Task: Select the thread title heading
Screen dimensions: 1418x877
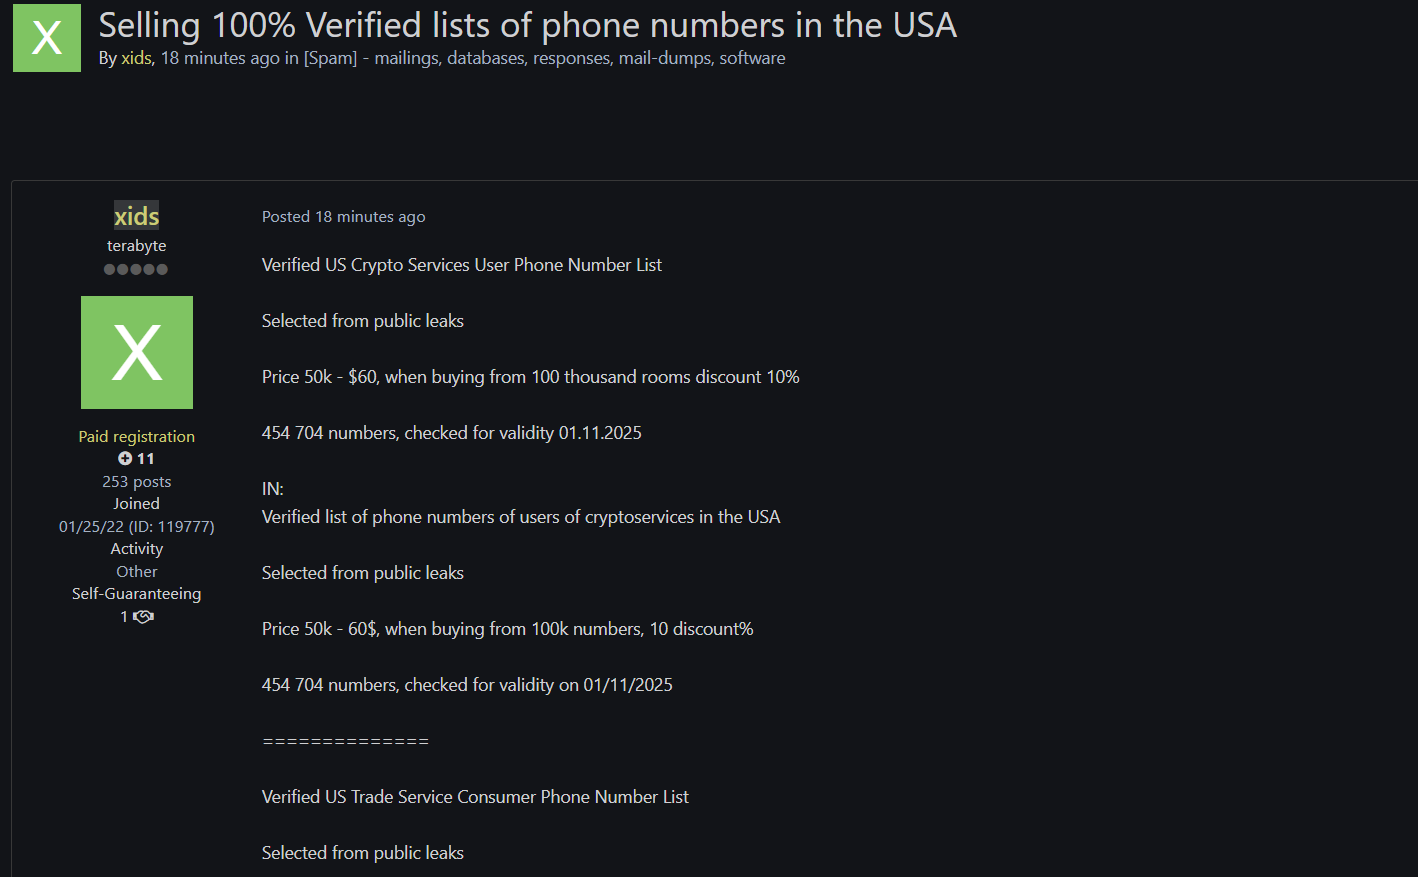Action: tap(527, 25)
